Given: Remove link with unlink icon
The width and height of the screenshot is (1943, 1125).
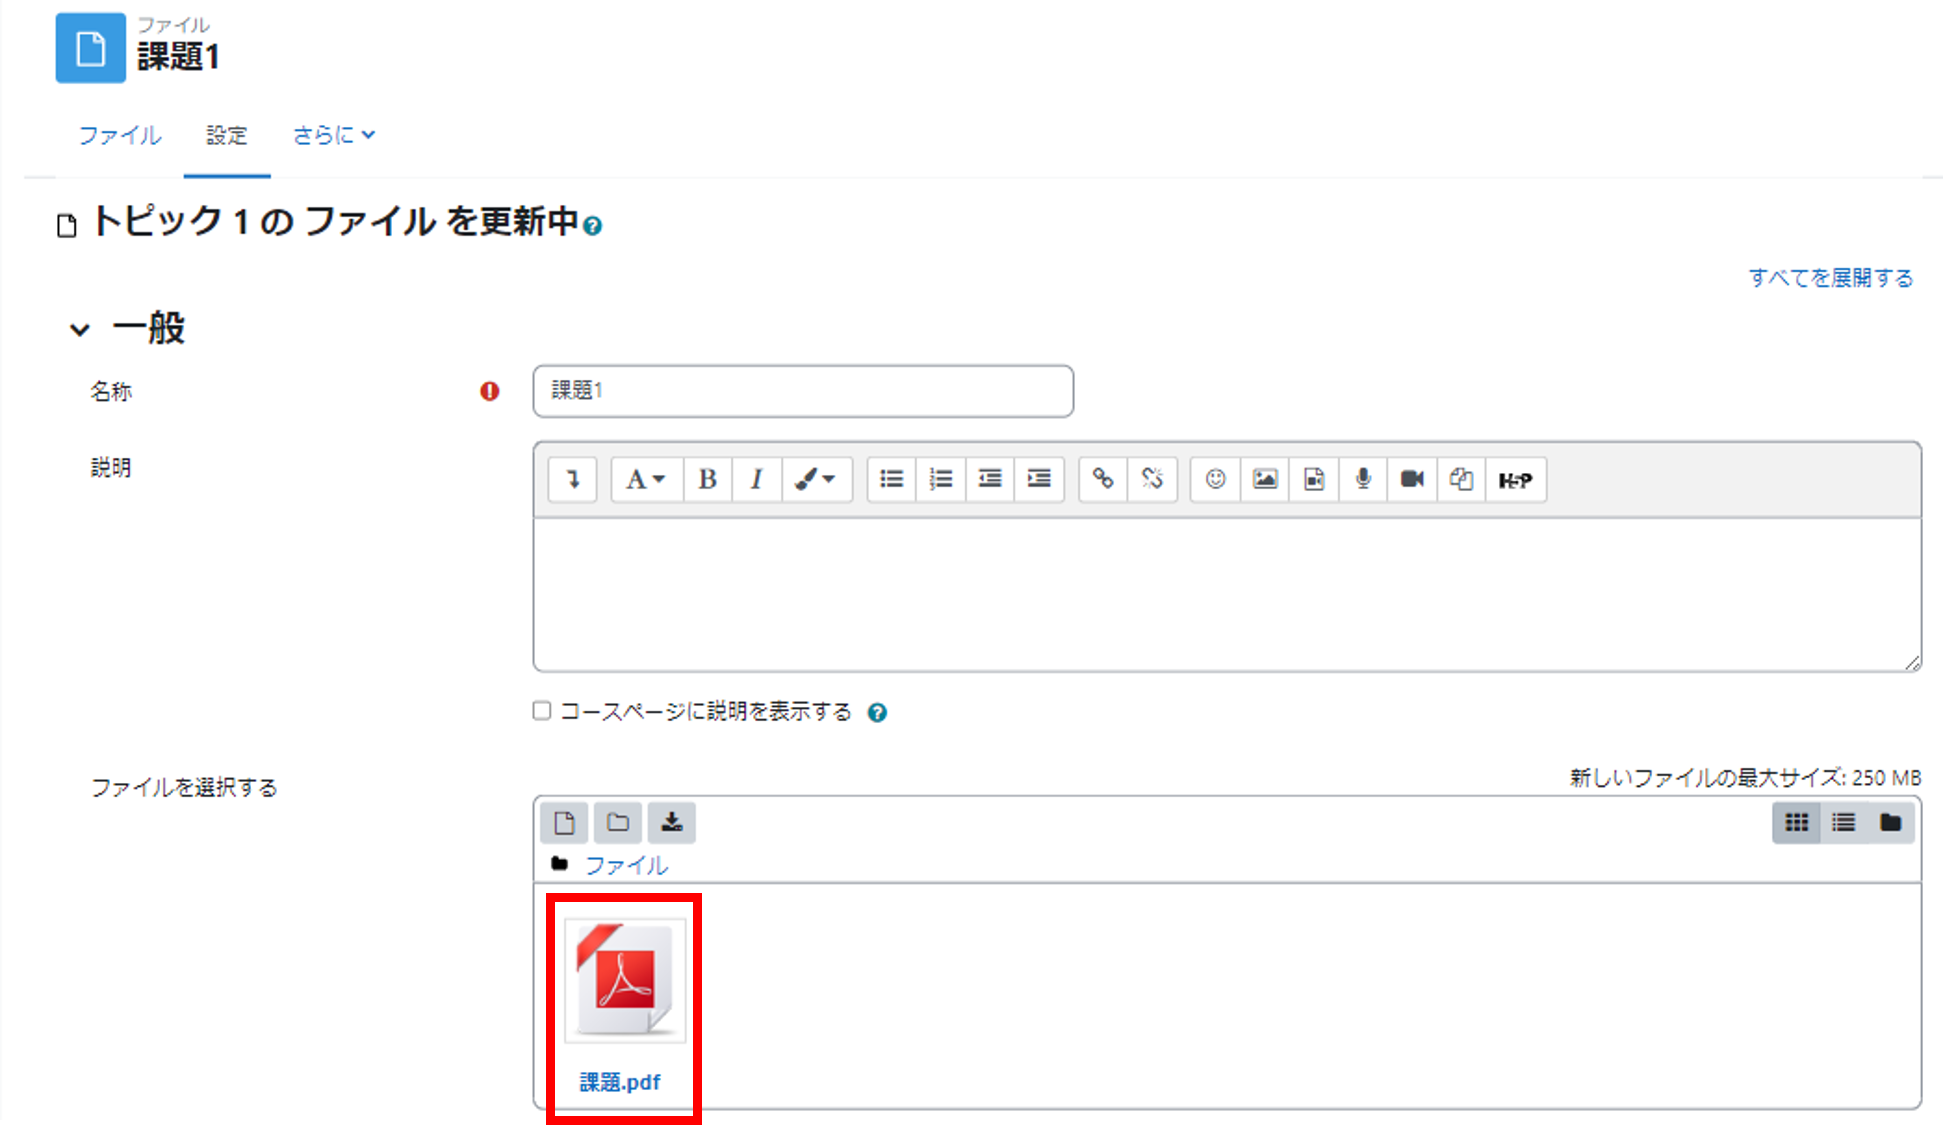Looking at the screenshot, I should tap(1152, 479).
